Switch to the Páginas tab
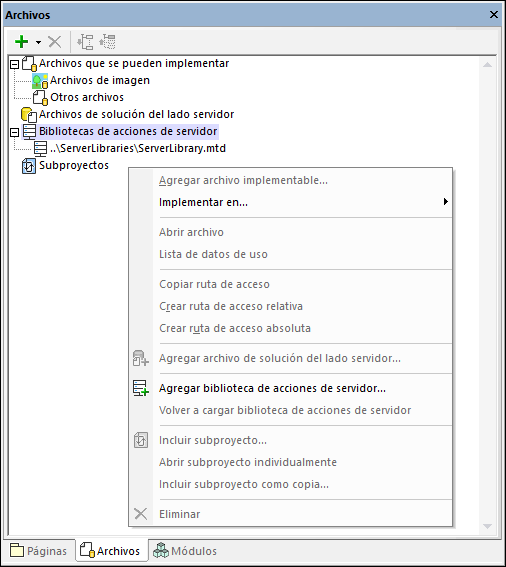The width and height of the screenshot is (506, 567). (x=38, y=551)
